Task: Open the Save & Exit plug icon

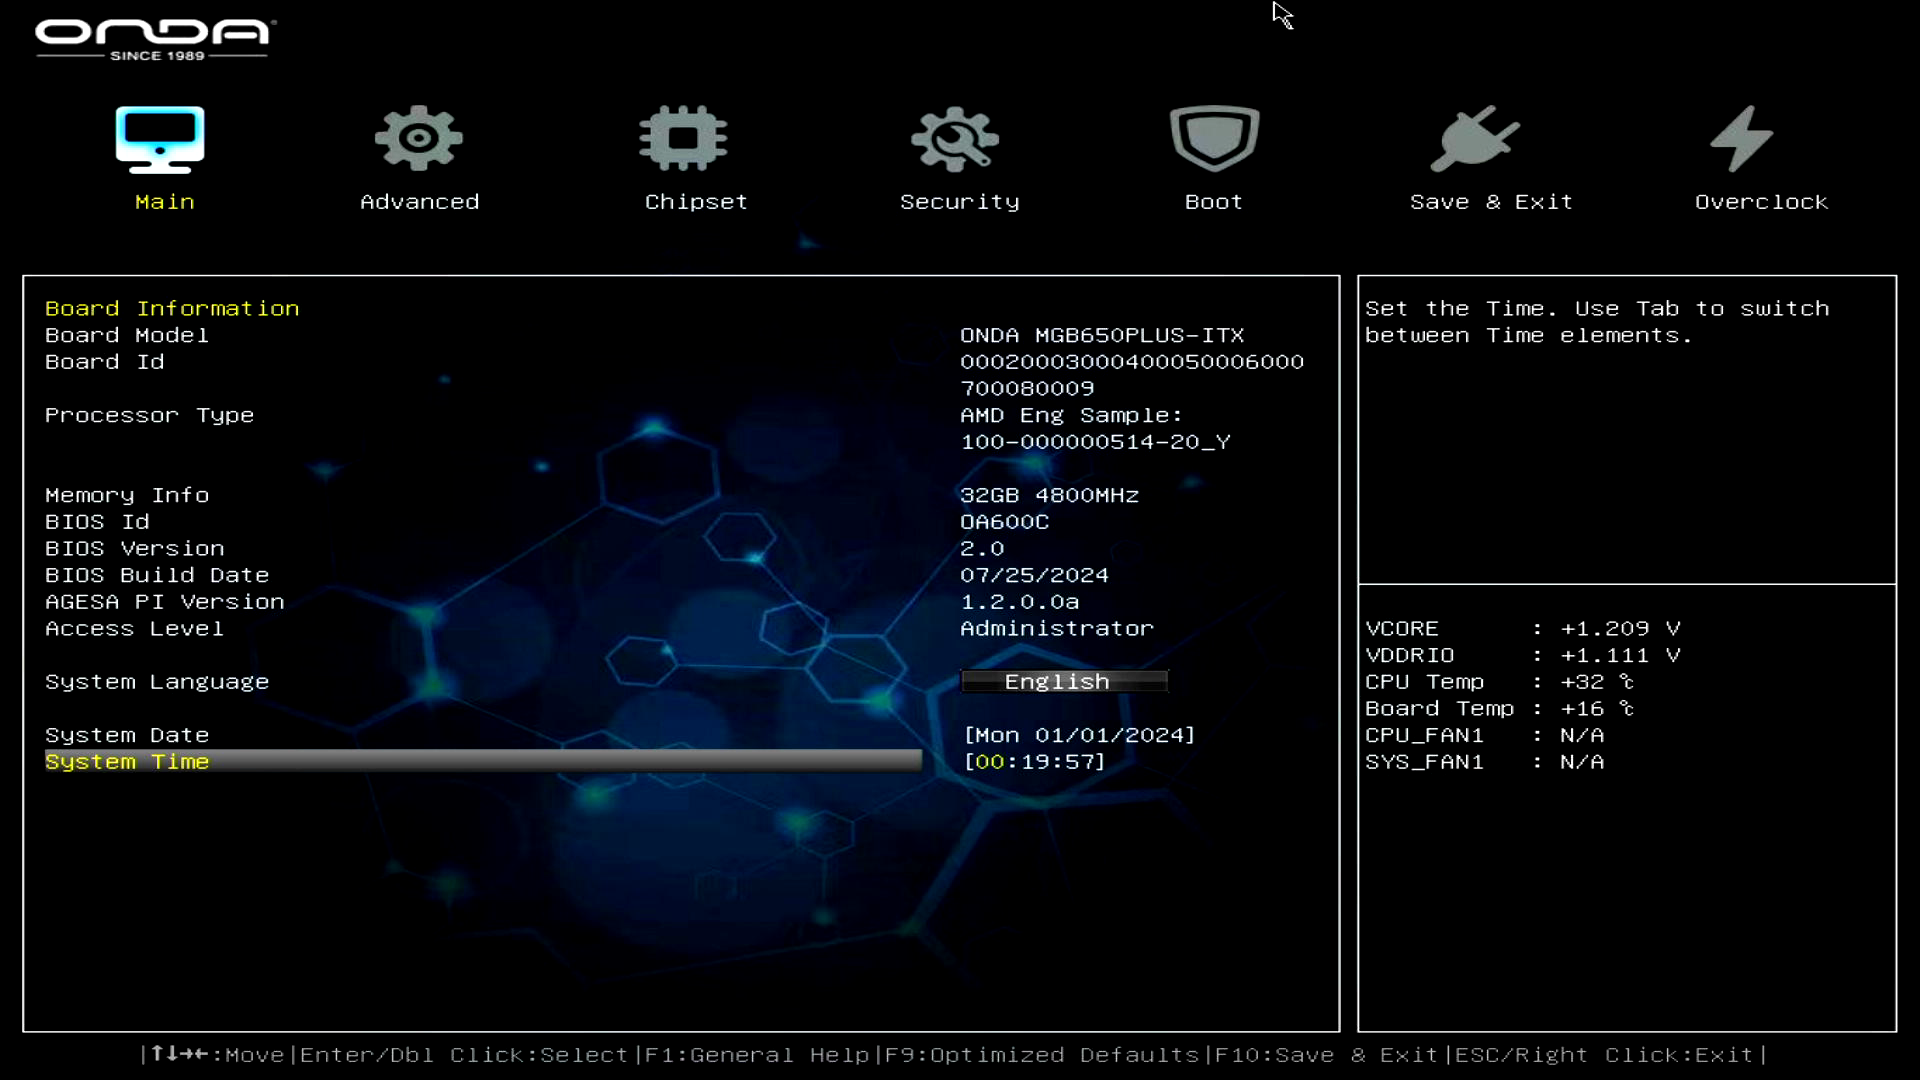Action: coord(1474,138)
